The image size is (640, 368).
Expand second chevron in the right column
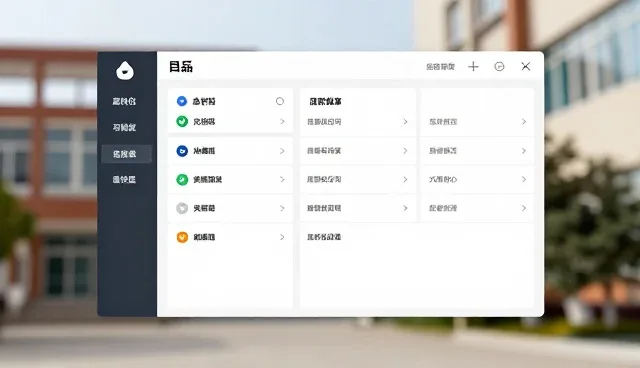click(524, 151)
